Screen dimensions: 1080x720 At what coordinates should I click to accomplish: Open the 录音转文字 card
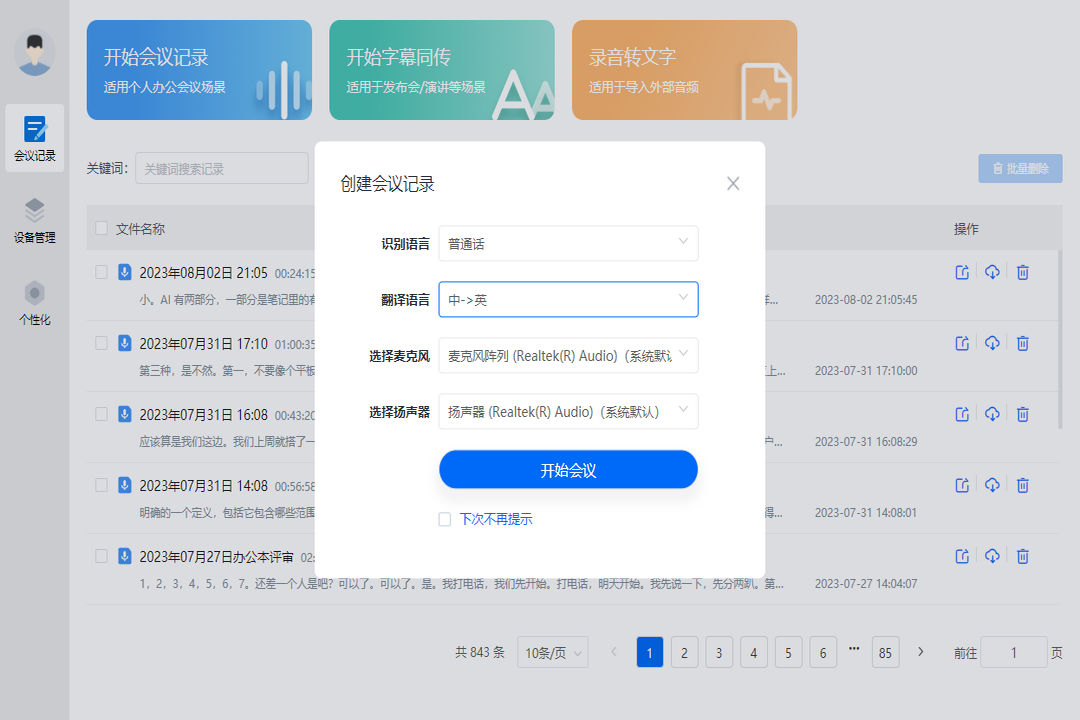684,70
